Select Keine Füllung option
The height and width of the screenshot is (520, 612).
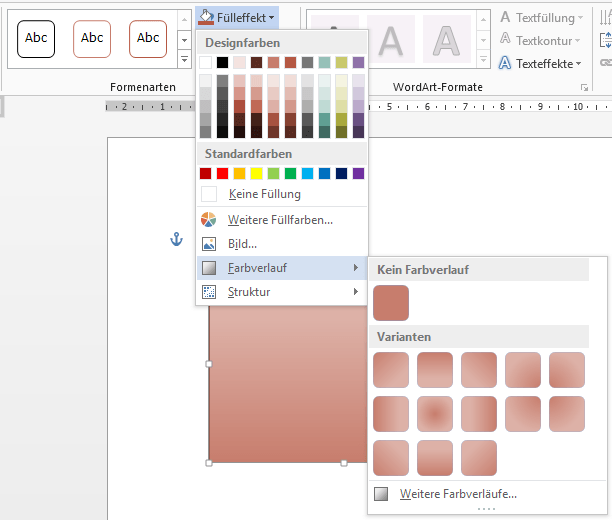coord(264,194)
